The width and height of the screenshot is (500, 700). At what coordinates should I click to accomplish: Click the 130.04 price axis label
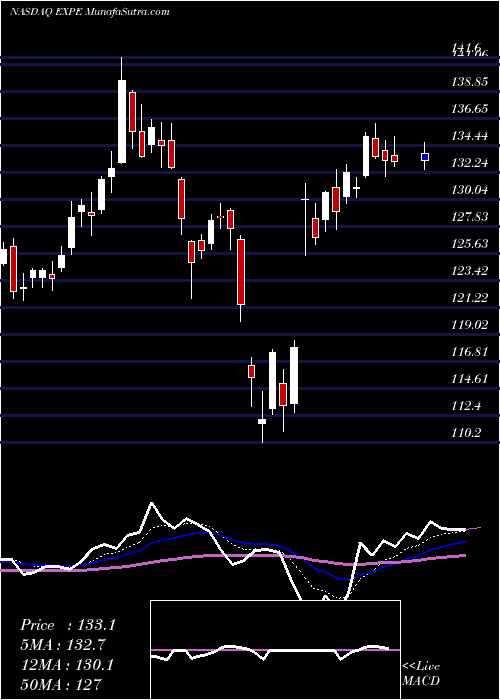point(469,190)
